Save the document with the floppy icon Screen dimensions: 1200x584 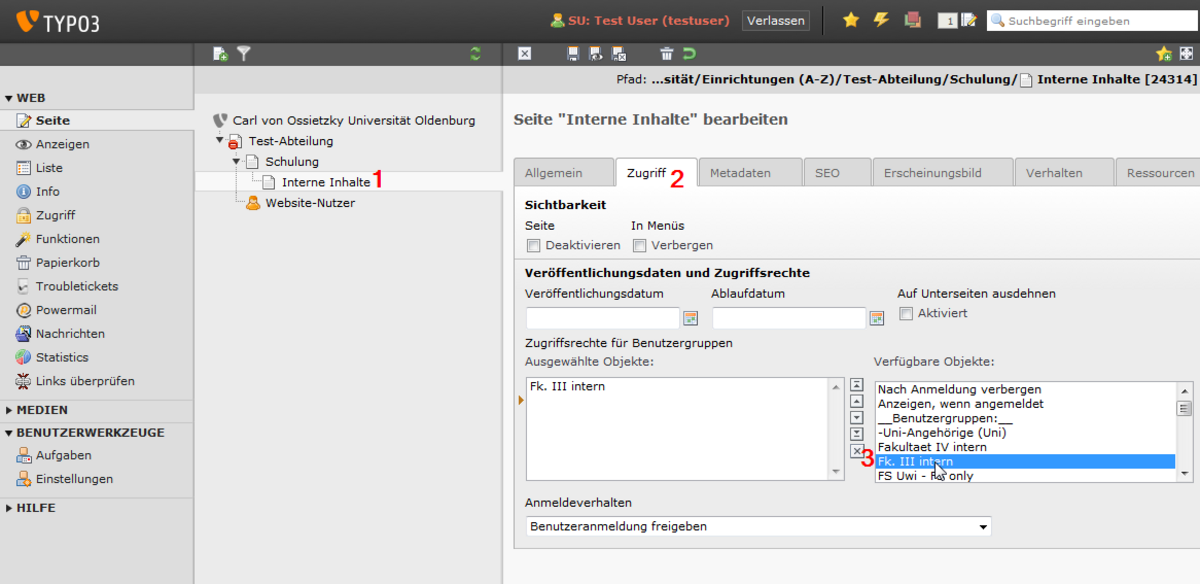point(573,53)
